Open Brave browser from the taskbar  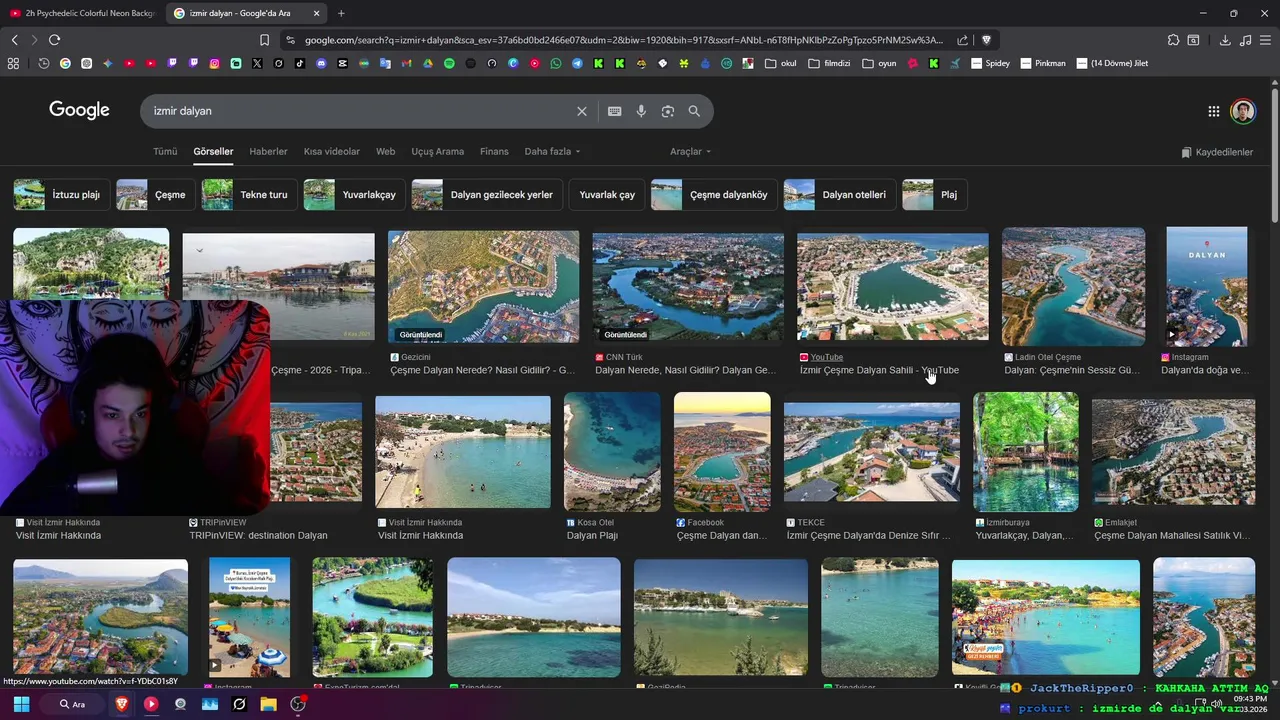(122, 704)
